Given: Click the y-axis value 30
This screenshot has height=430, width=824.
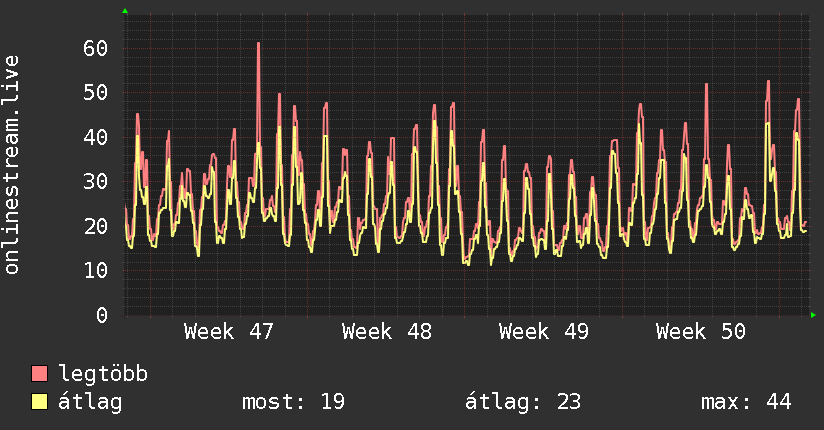Looking at the screenshot, I should (x=95, y=181).
